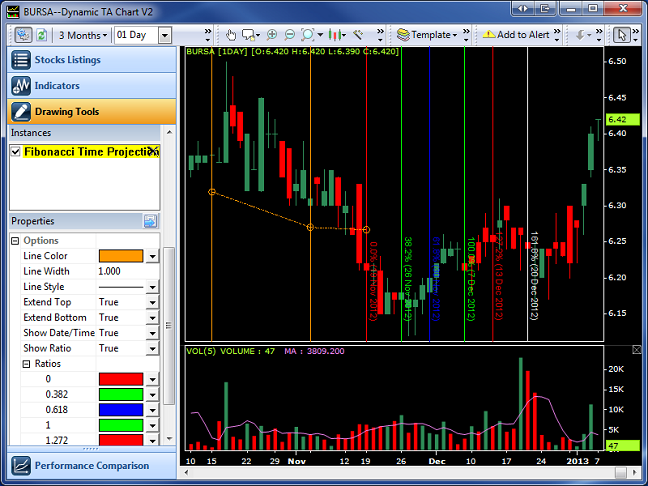Click the title bar window detach icon
The width and height of the screenshot is (648, 486).
pyautogui.click(x=545, y=9)
